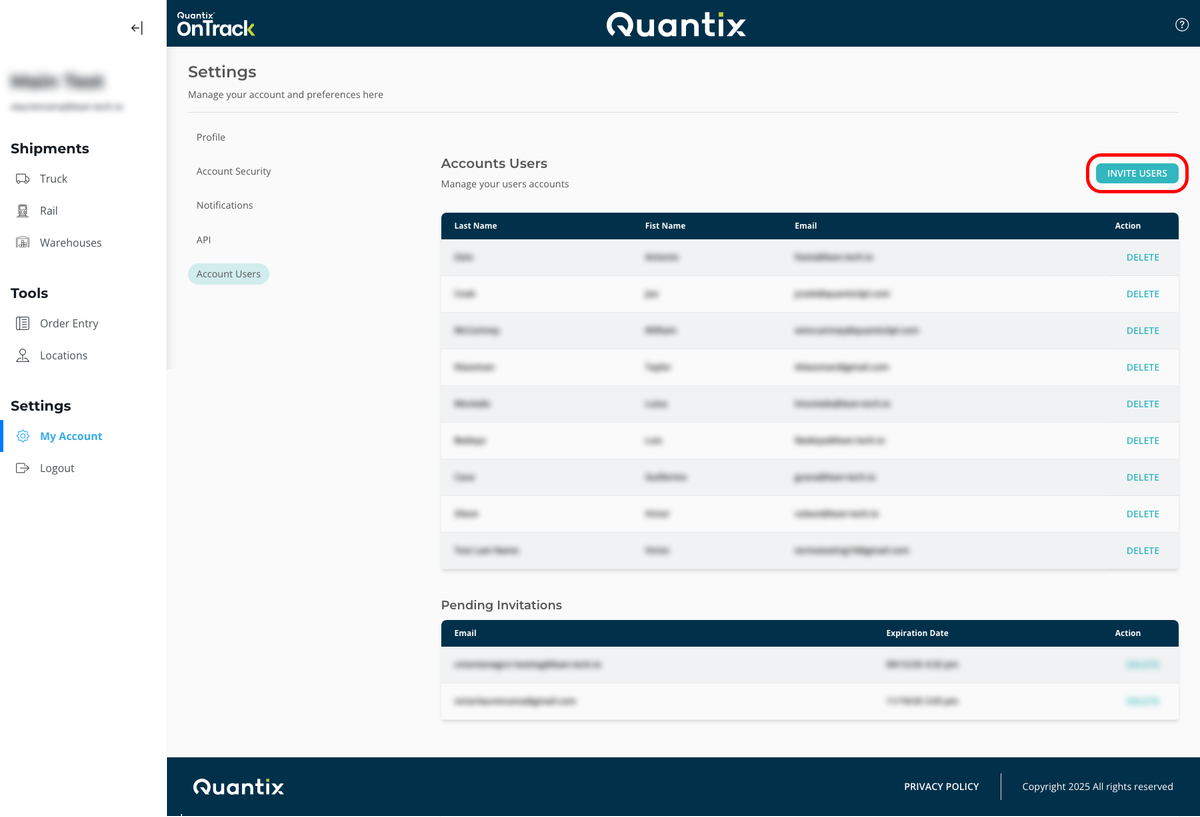Select the Order Entry tool icon
The height and width of the screenshot is (817, 1200).
(x=20, y=323)
